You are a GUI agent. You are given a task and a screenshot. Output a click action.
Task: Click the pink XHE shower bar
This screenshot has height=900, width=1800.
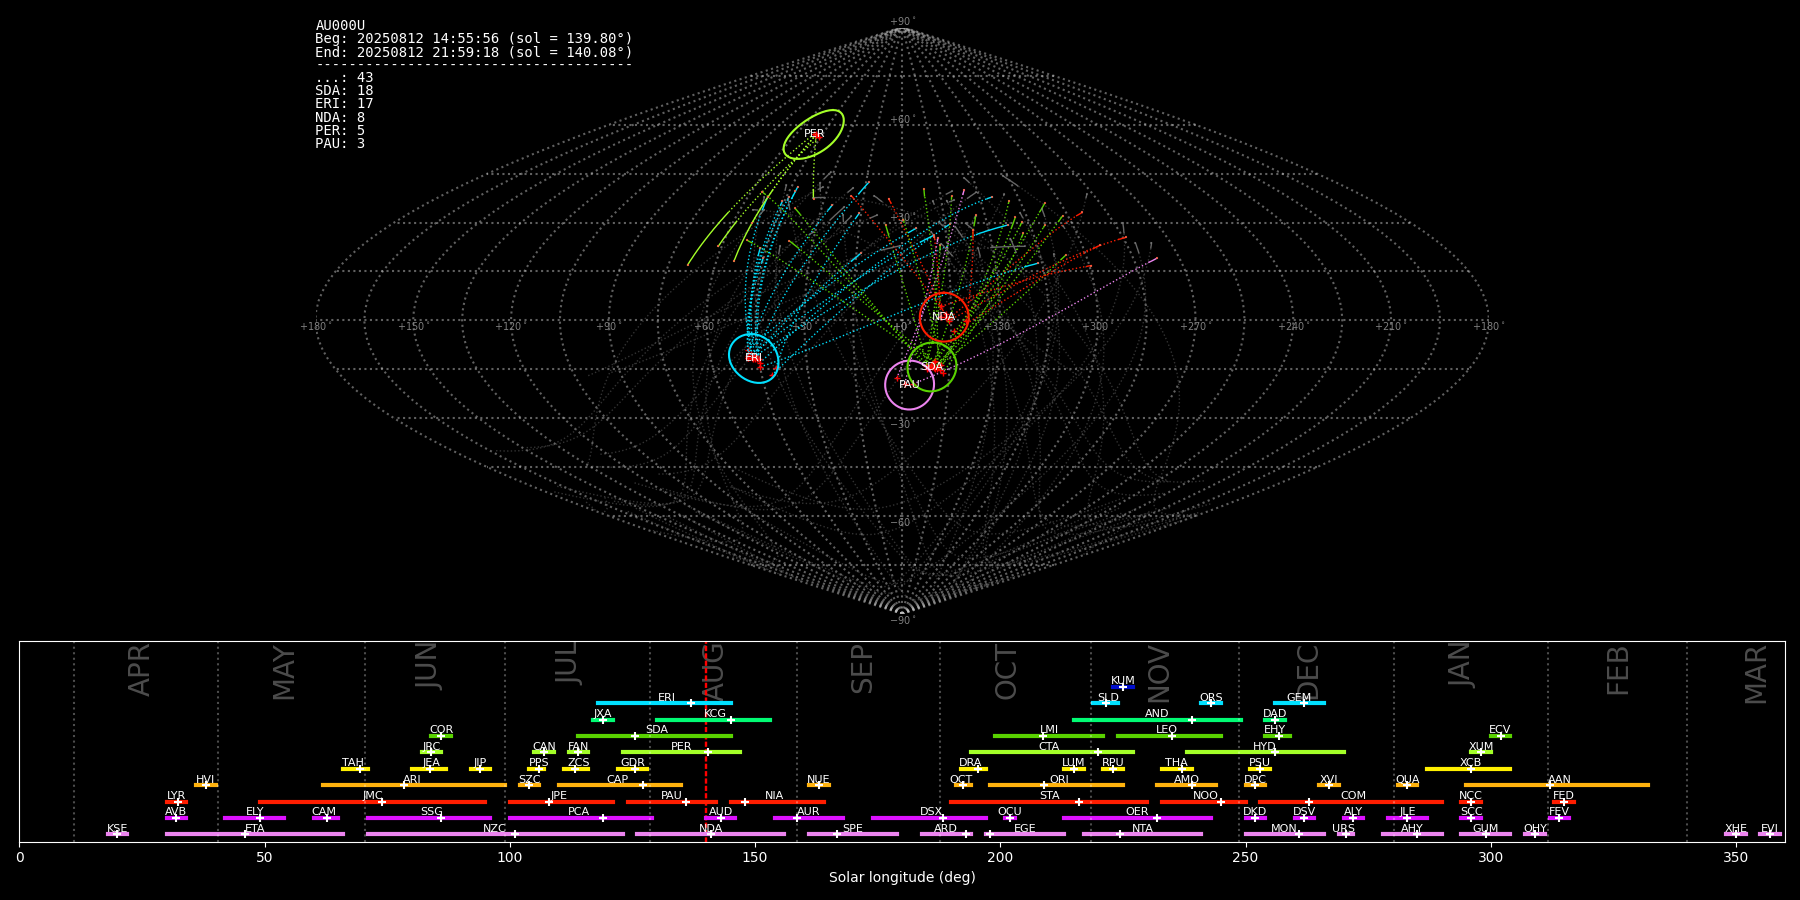1736,834
